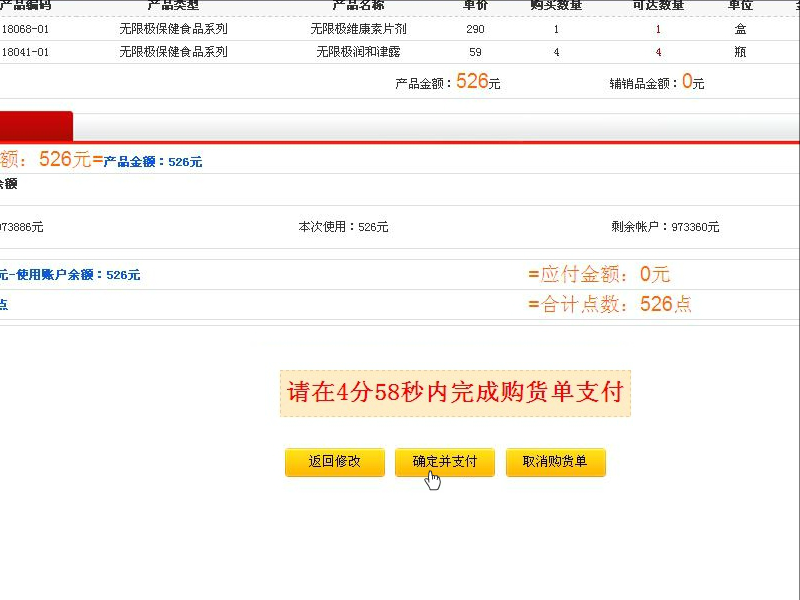Select the red section tab

36,126
